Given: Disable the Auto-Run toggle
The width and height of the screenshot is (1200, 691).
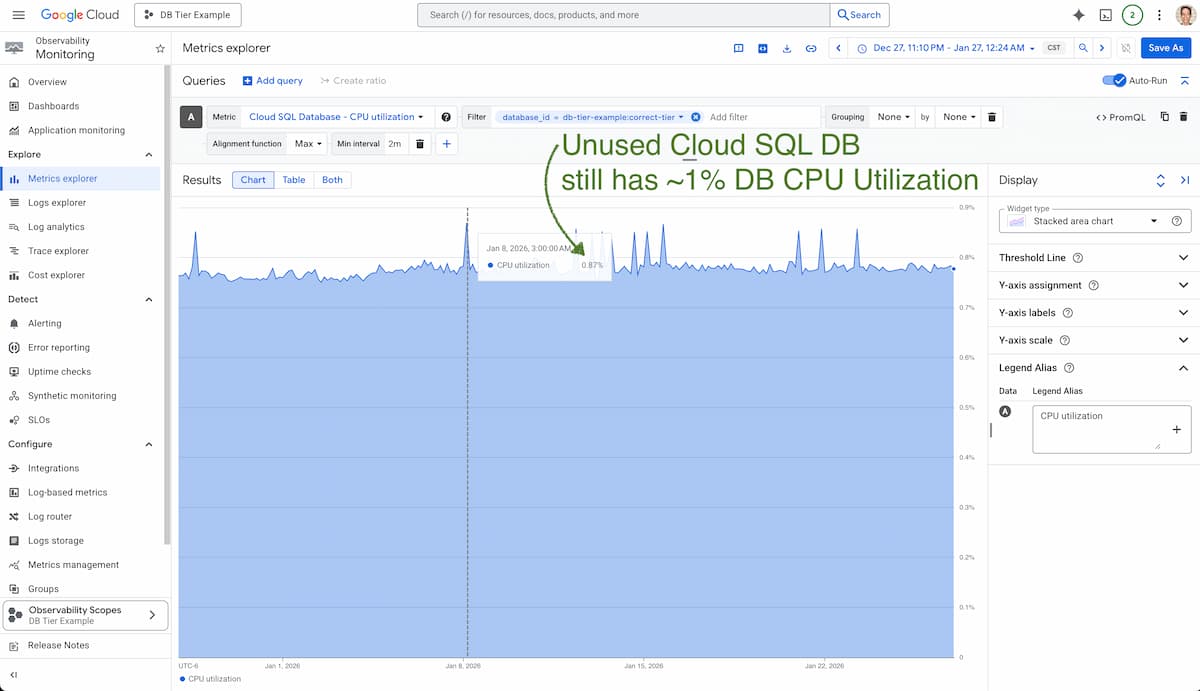Looking at the screenshot, I should (x=1113, y=80).
